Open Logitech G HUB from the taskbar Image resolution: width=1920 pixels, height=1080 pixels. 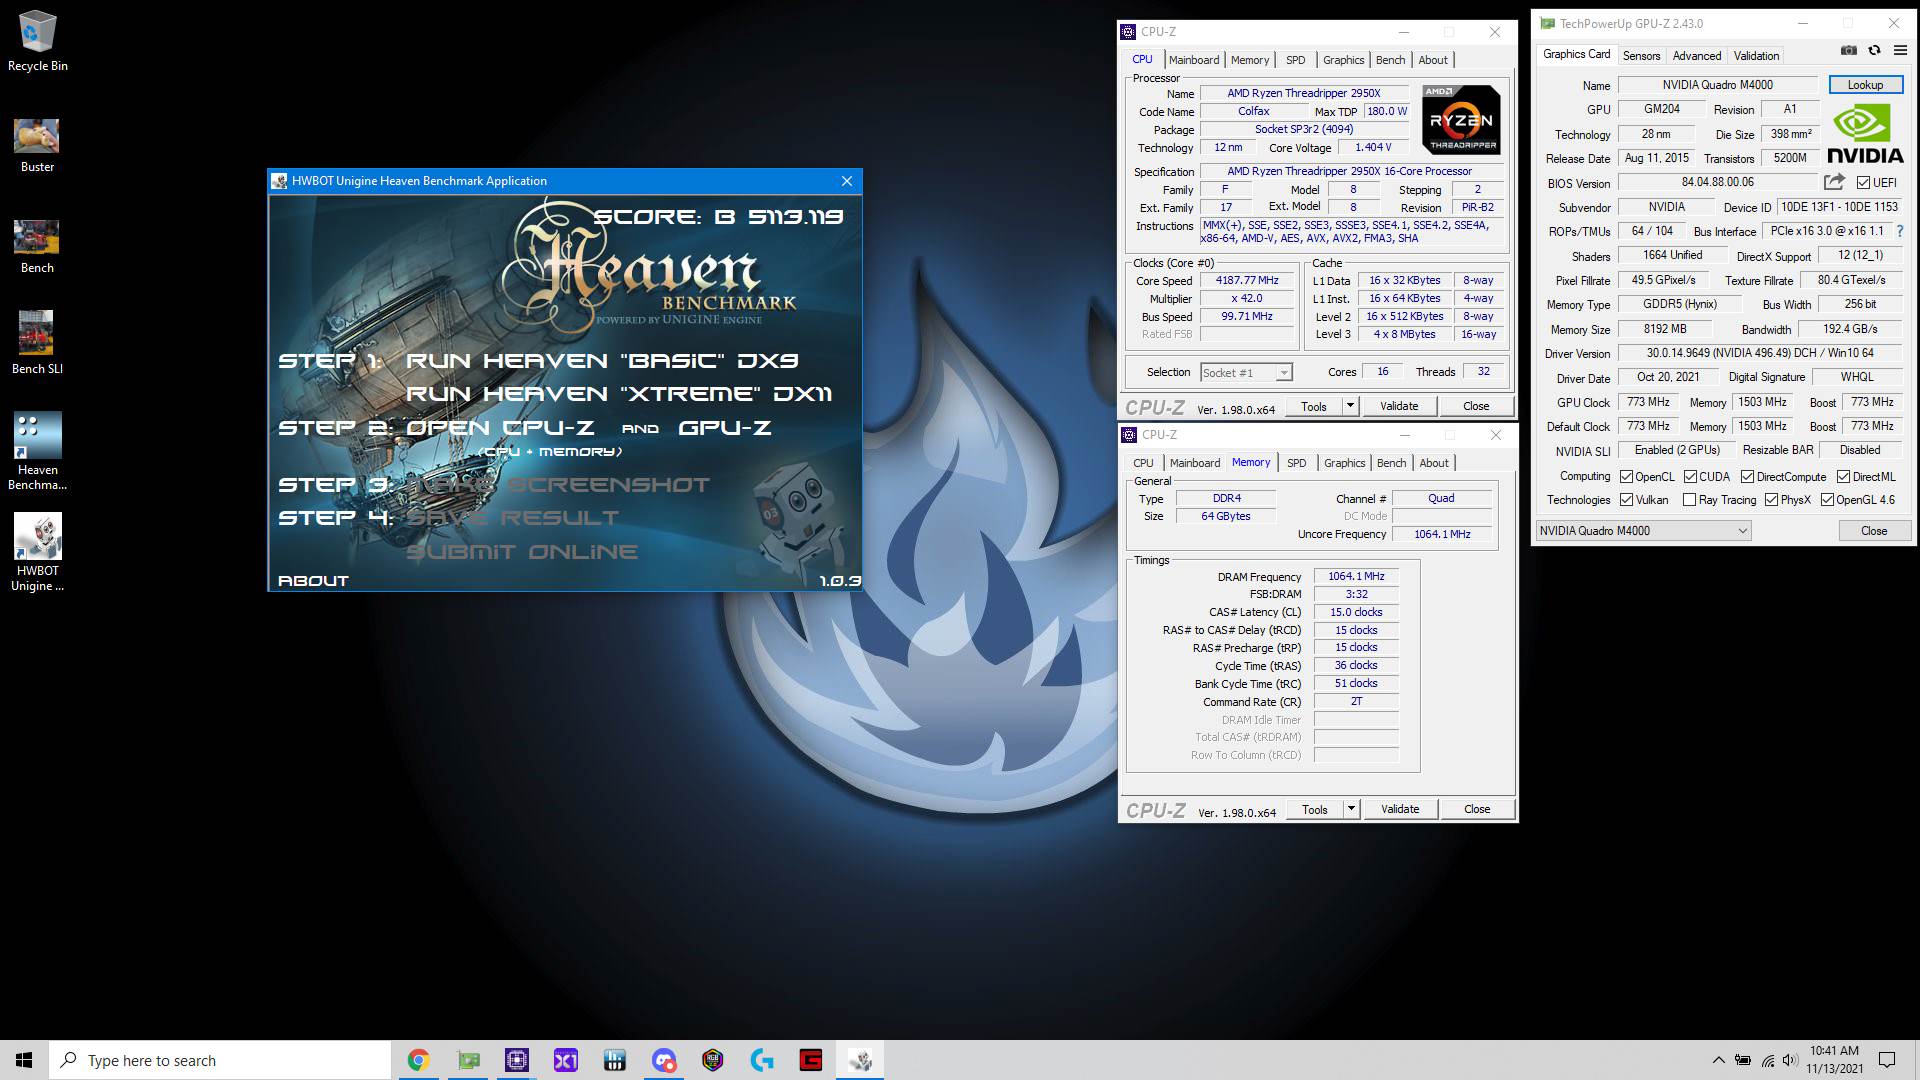762,1060
